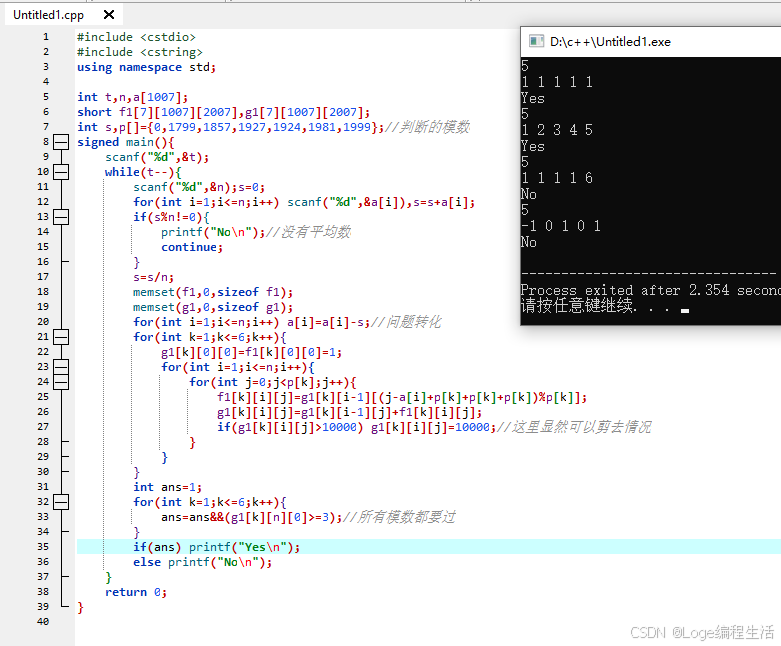Click on 'int ans=1;' statement
The height and width of the screenshot is (646, 781).
click(167, 487)
